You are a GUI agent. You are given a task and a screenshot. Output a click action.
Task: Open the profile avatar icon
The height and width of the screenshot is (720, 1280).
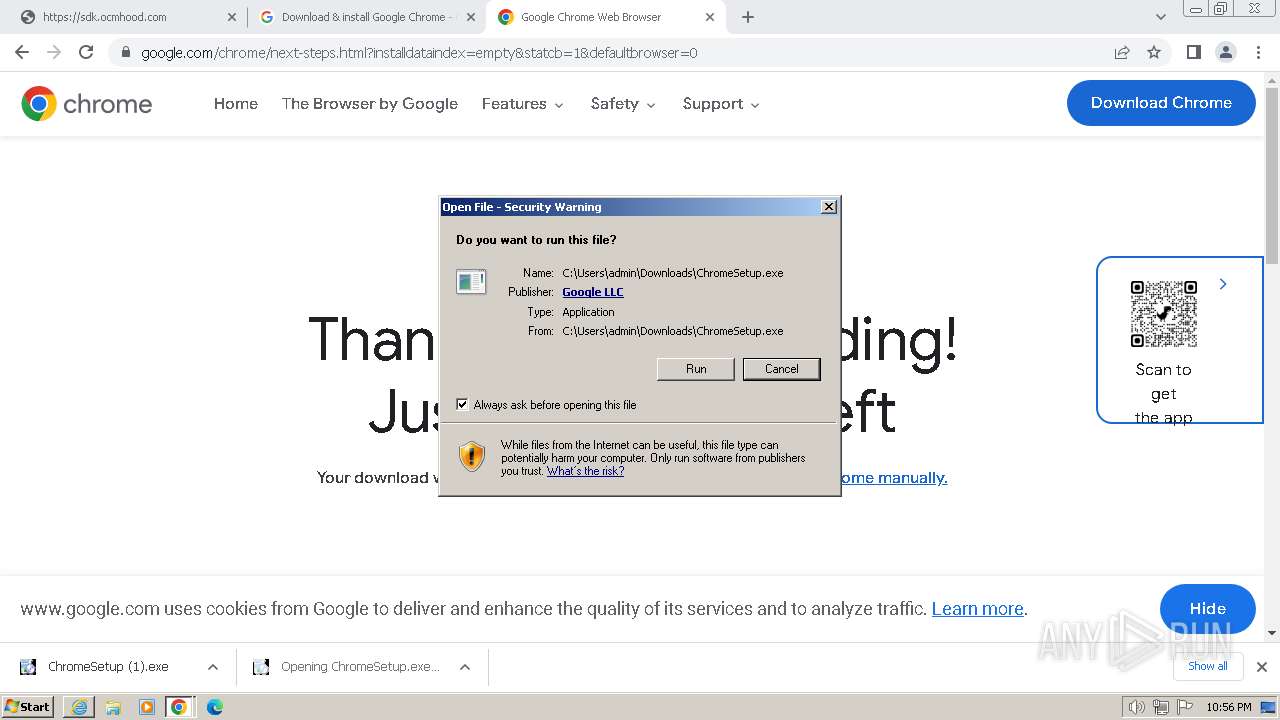pos(1225,52)
